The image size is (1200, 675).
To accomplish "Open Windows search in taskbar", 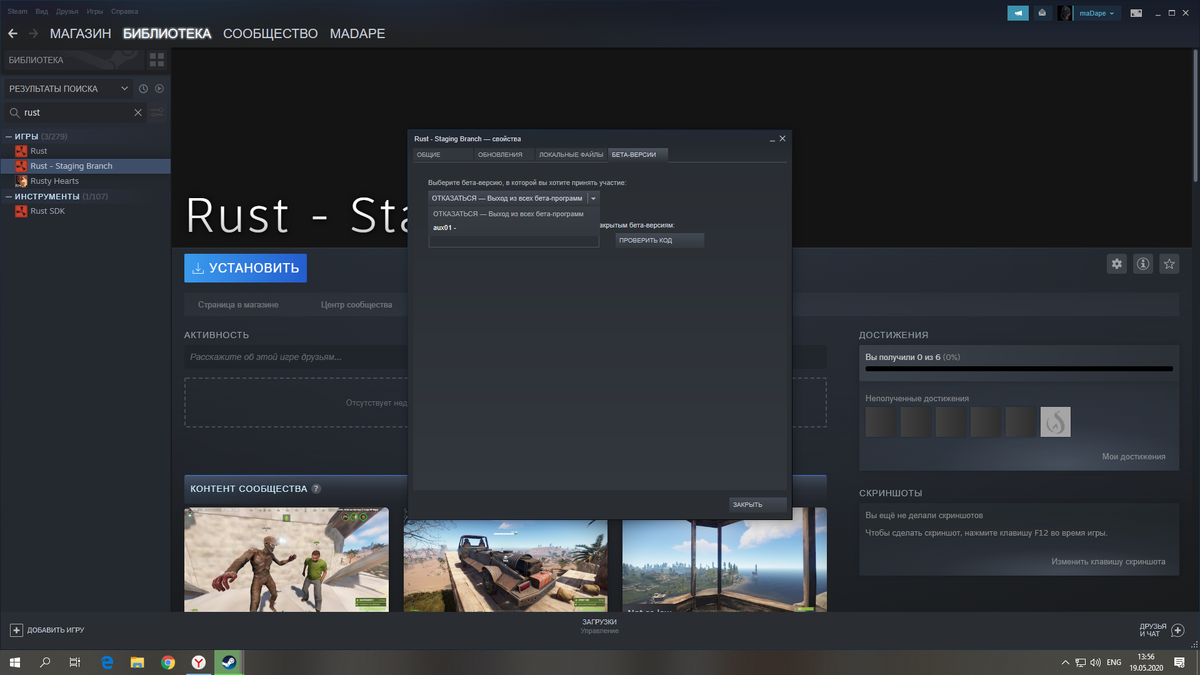I will 45,662.
